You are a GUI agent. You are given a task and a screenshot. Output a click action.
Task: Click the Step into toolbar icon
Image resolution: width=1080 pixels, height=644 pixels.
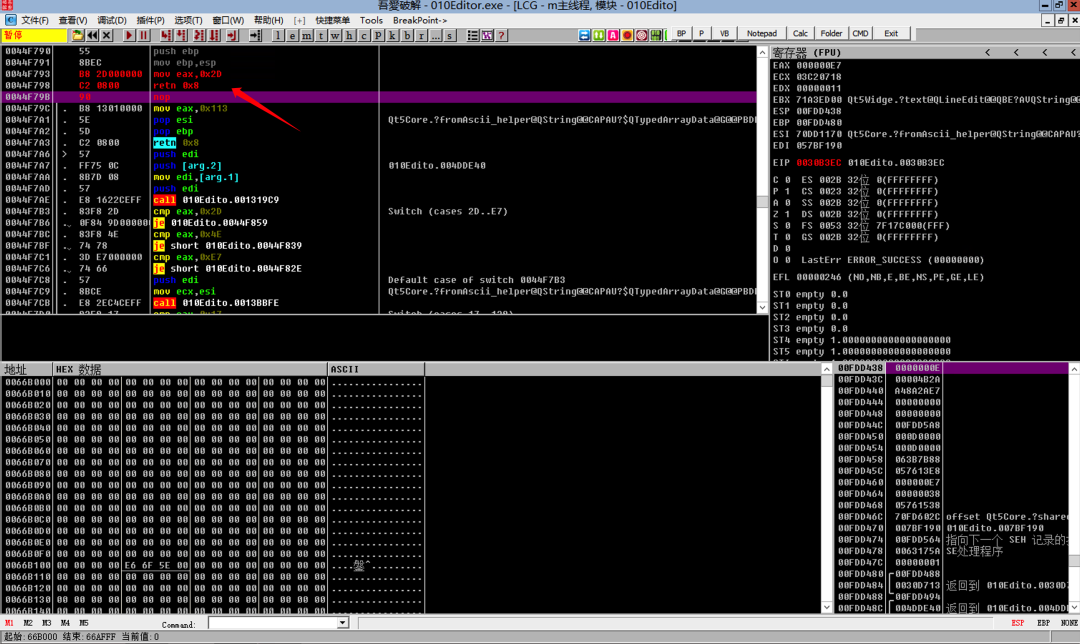(166, 35)
